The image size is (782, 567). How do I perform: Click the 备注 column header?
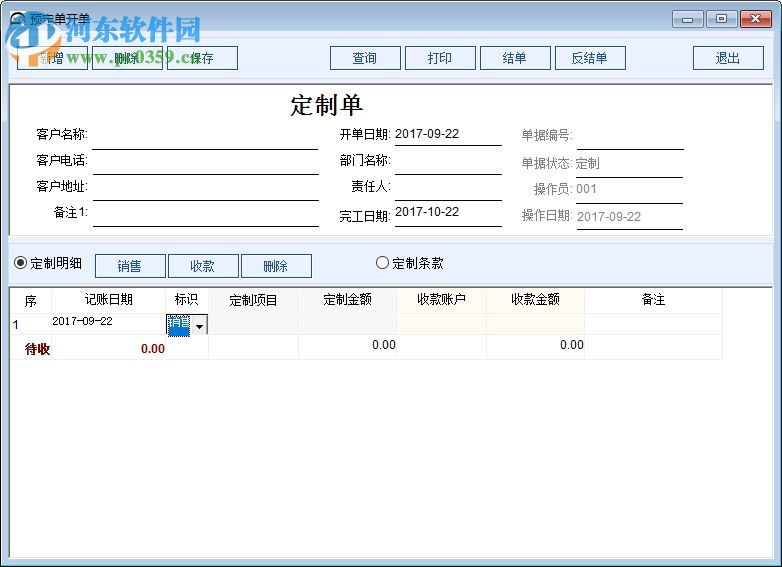(x=653, y=300)
